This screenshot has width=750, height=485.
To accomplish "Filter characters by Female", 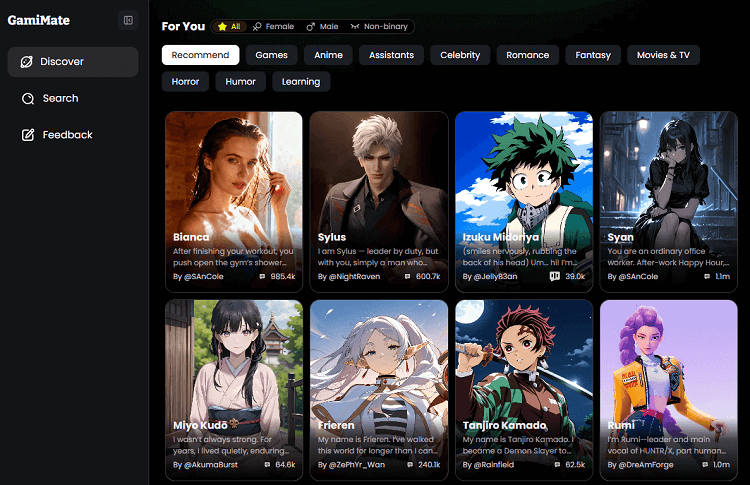I will coord(274,27).
